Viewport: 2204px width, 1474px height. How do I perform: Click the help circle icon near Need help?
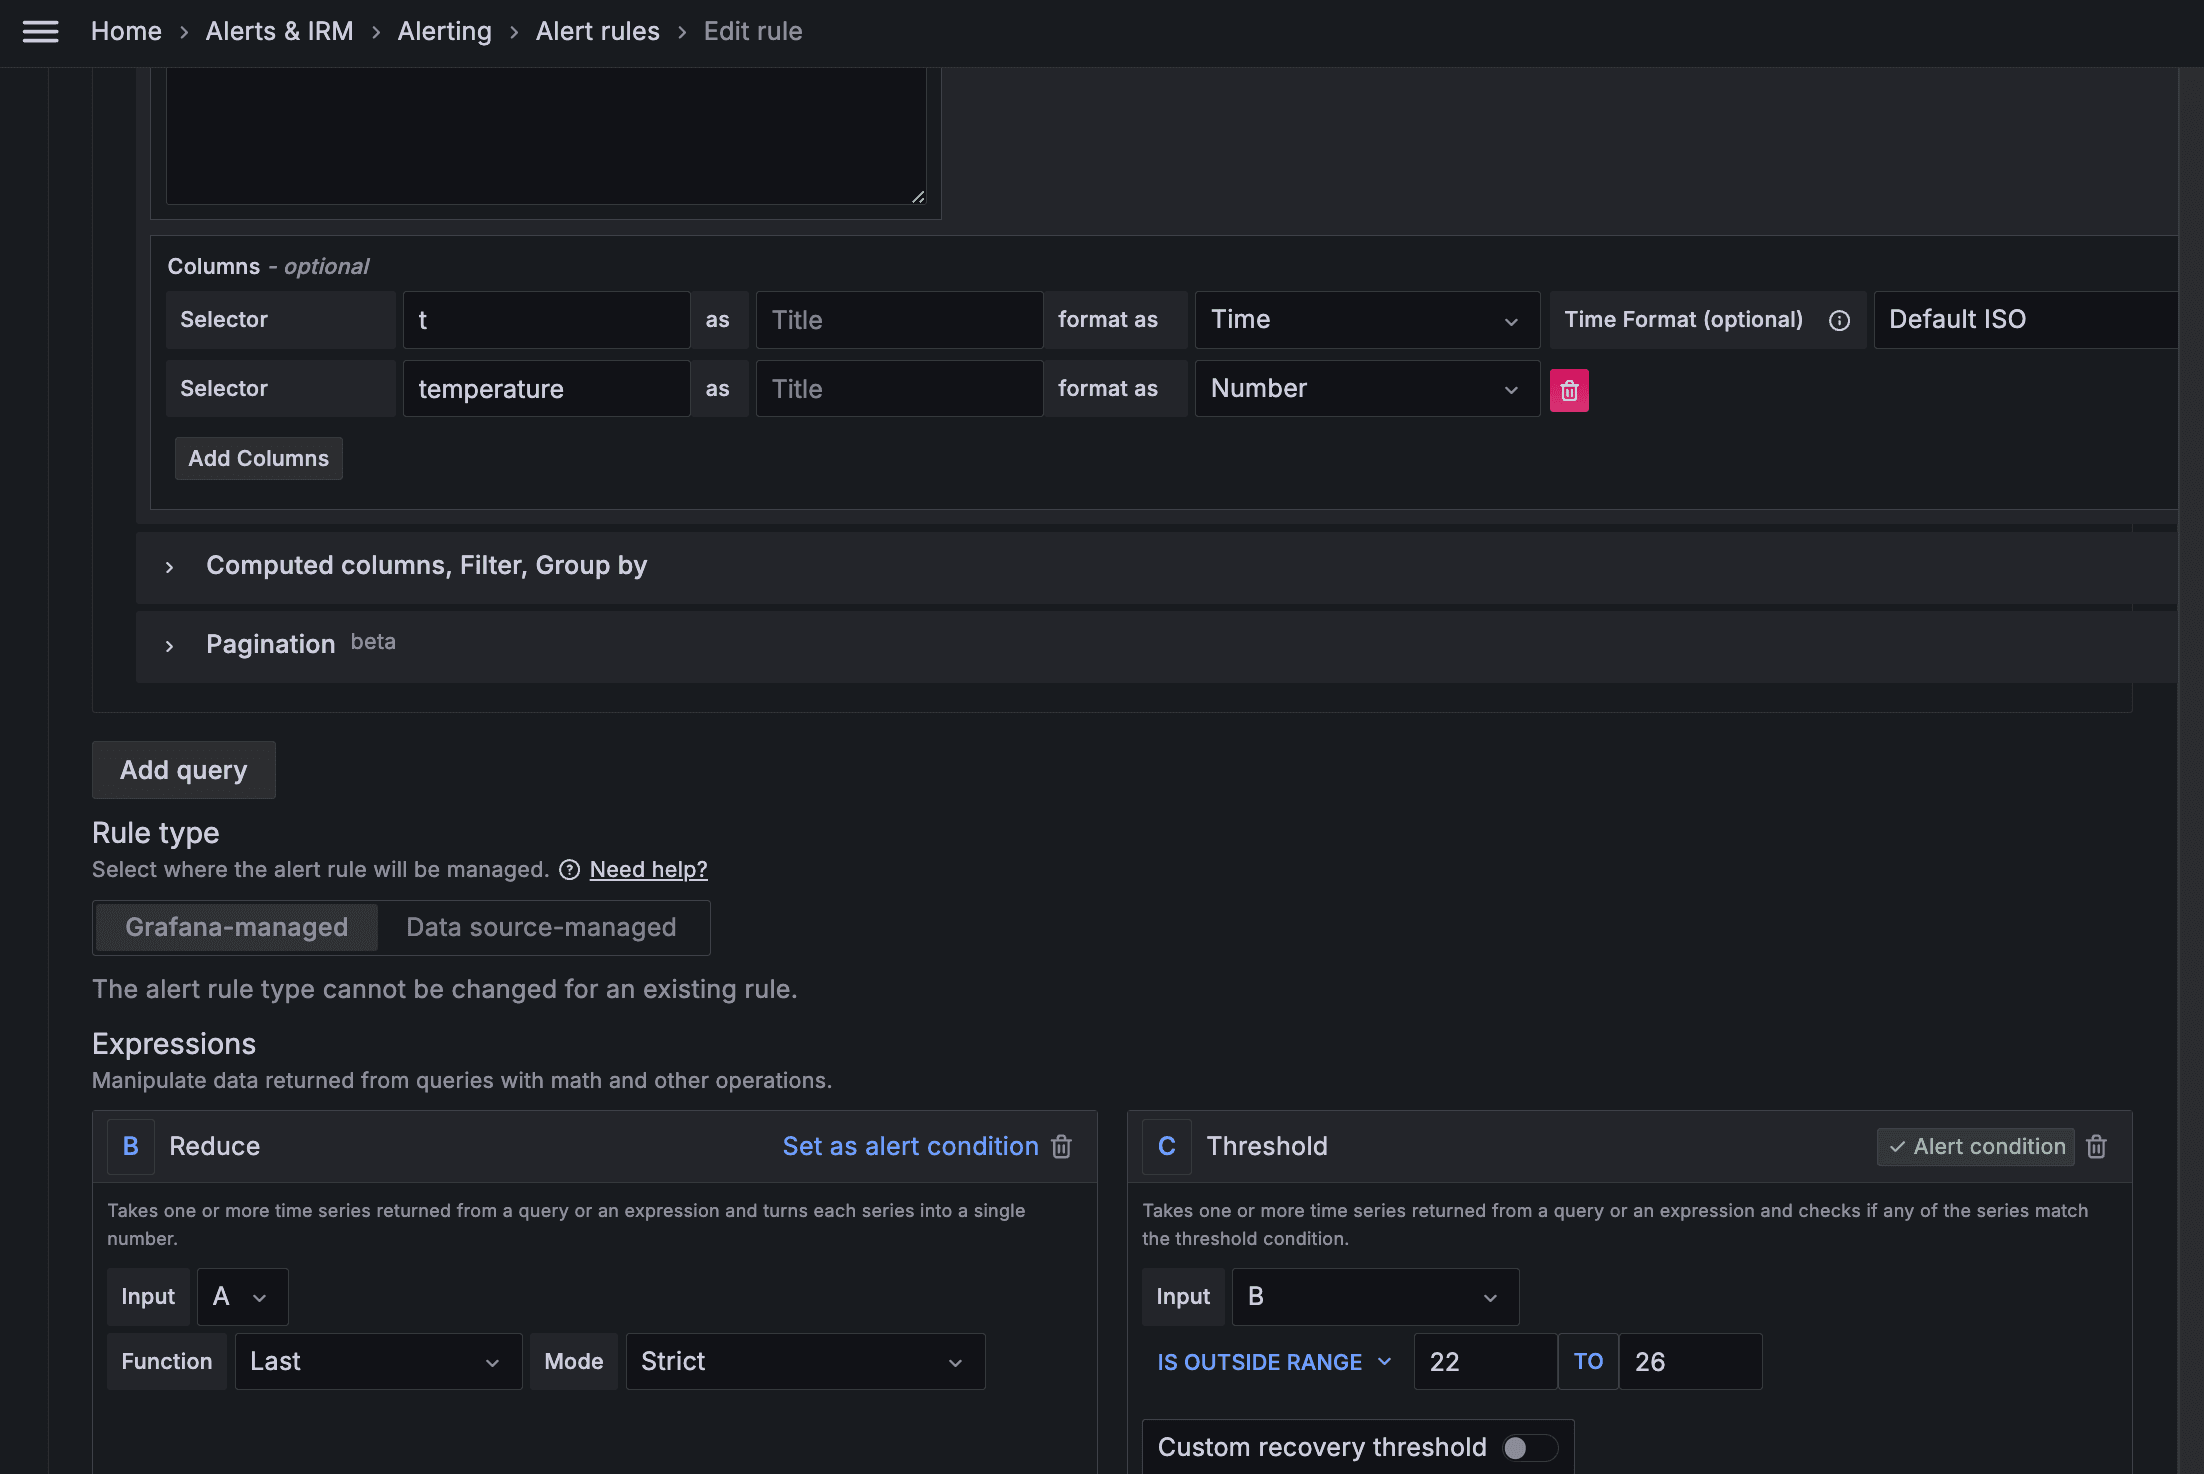(x=569, y=869)
